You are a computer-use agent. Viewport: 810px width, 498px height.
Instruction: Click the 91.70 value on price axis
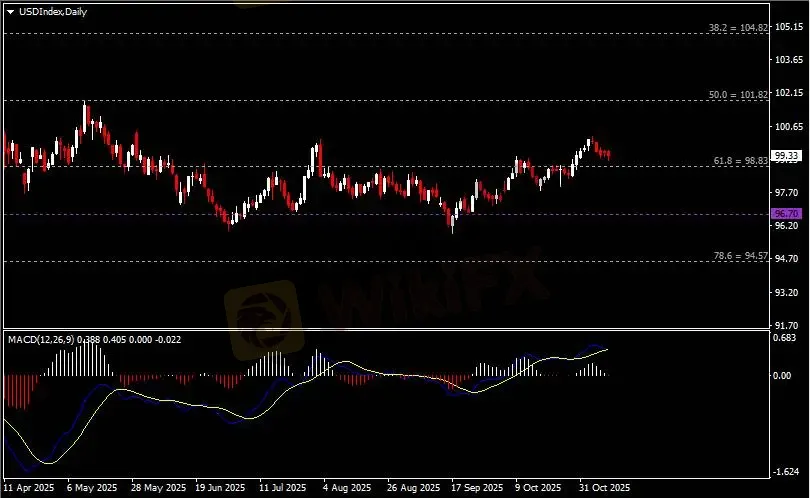(789, 326)
